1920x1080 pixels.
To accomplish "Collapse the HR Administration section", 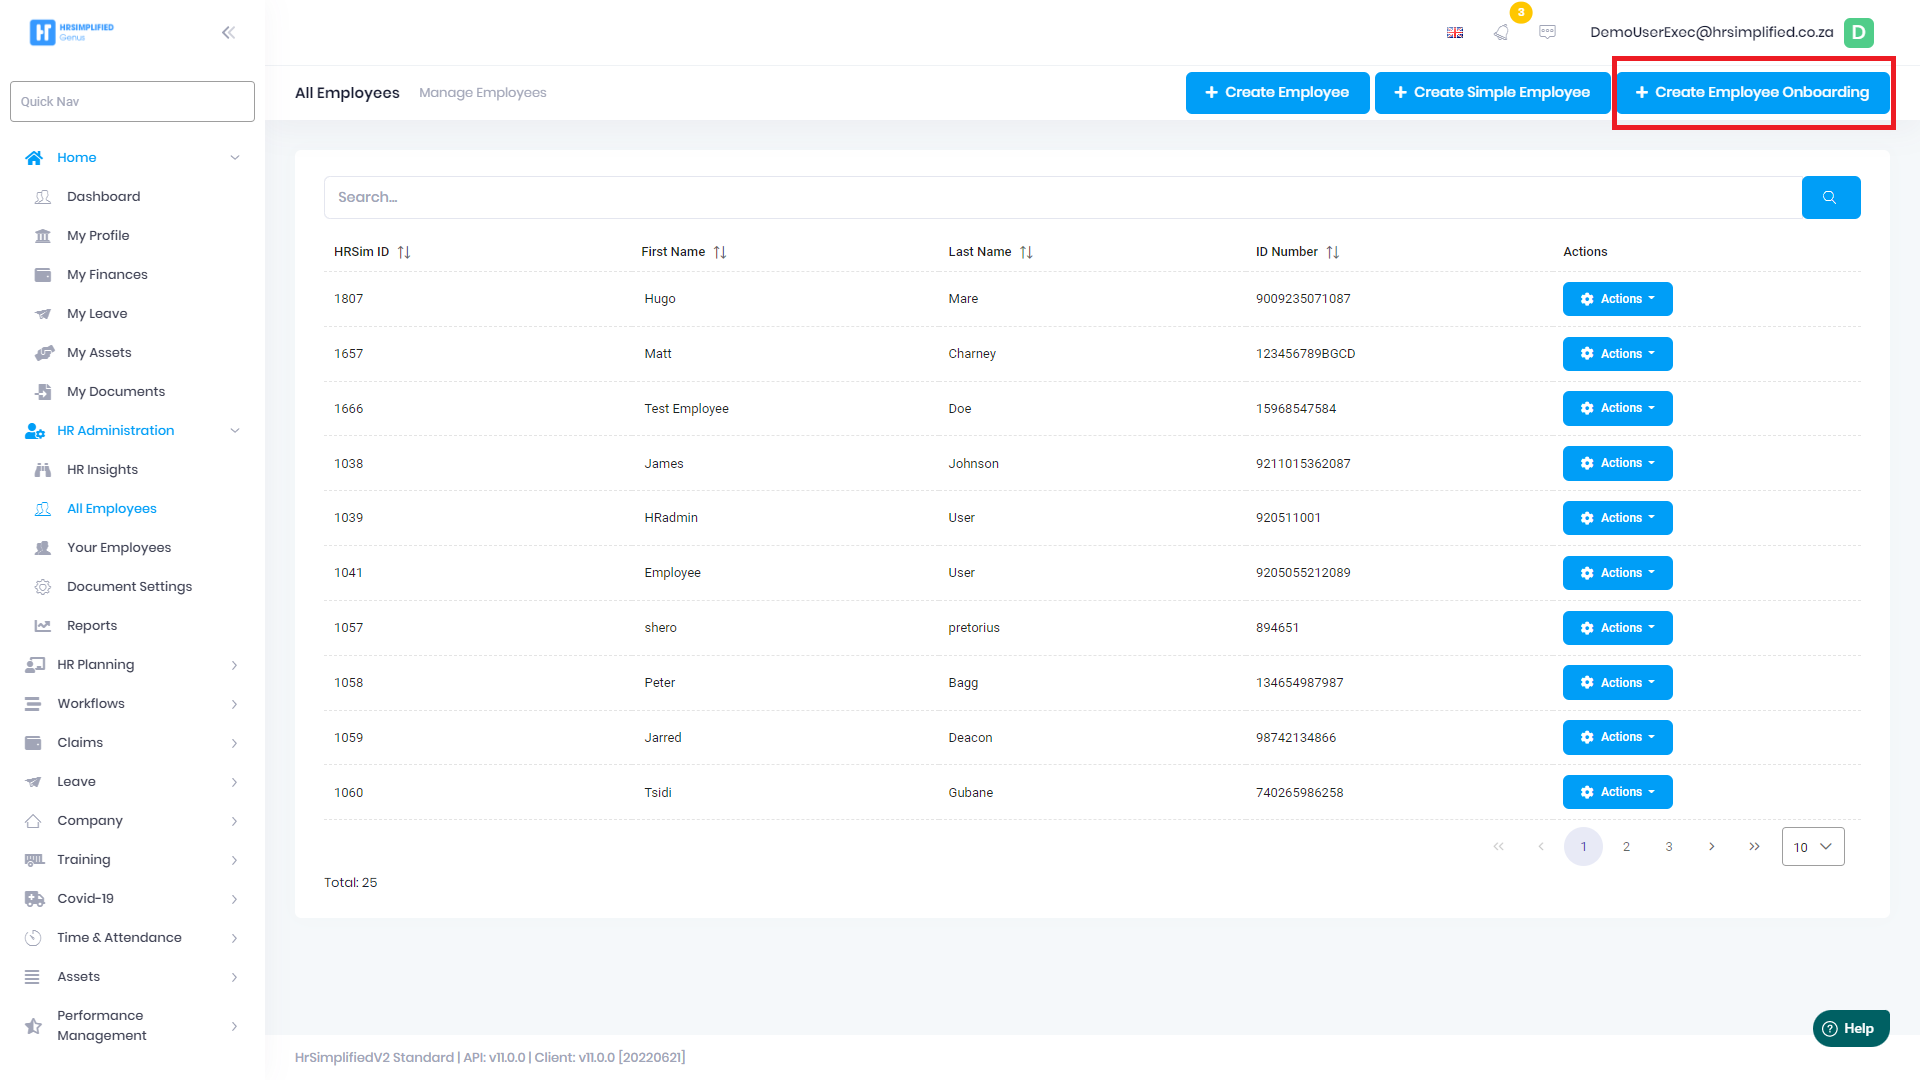I will click(234, 431).
